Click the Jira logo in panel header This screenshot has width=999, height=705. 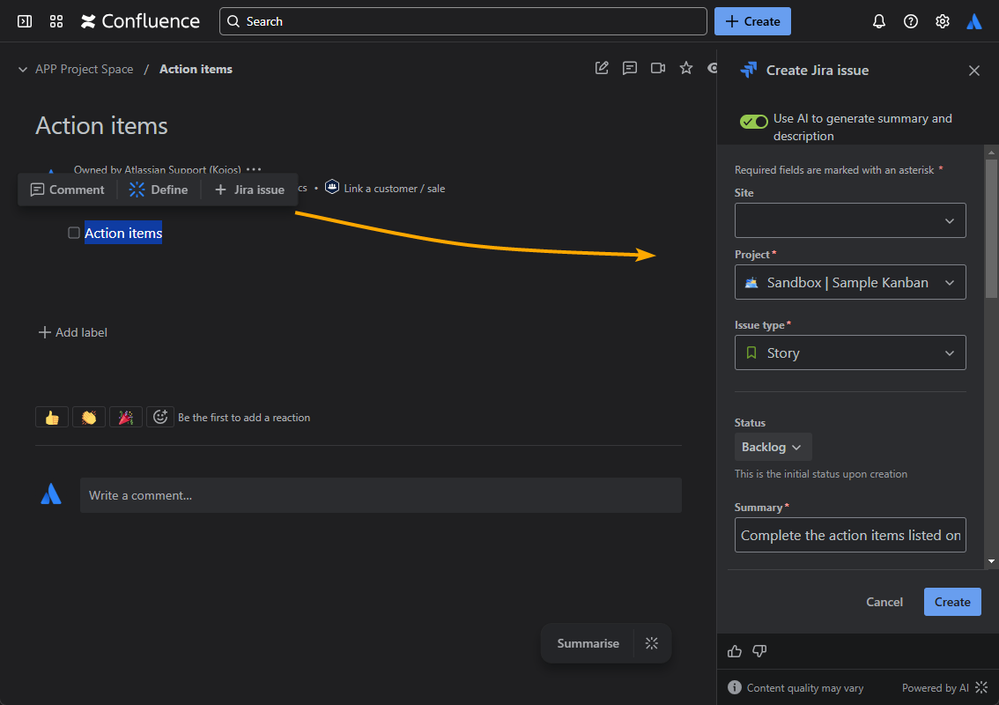pyautogui.click(x=749, y=70)
